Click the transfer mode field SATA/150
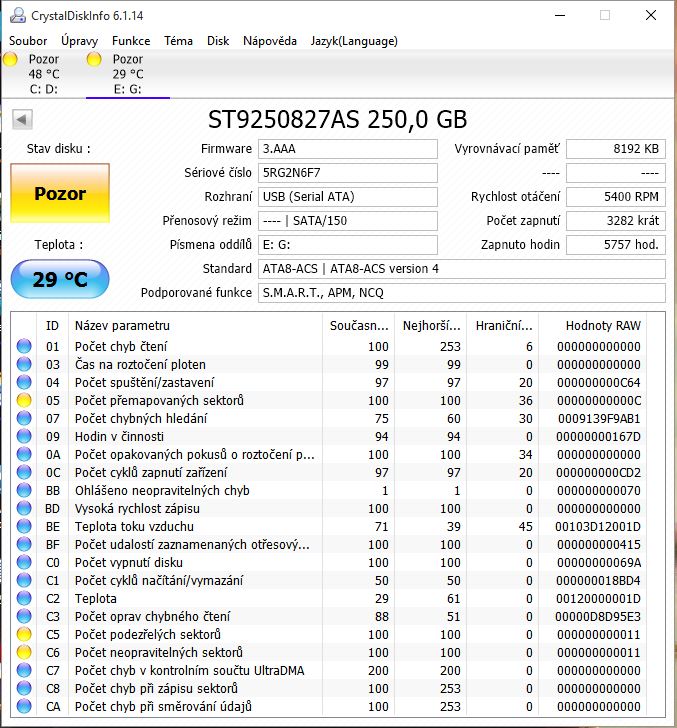The width and height of the screenshot is (677, 728). 348,221
